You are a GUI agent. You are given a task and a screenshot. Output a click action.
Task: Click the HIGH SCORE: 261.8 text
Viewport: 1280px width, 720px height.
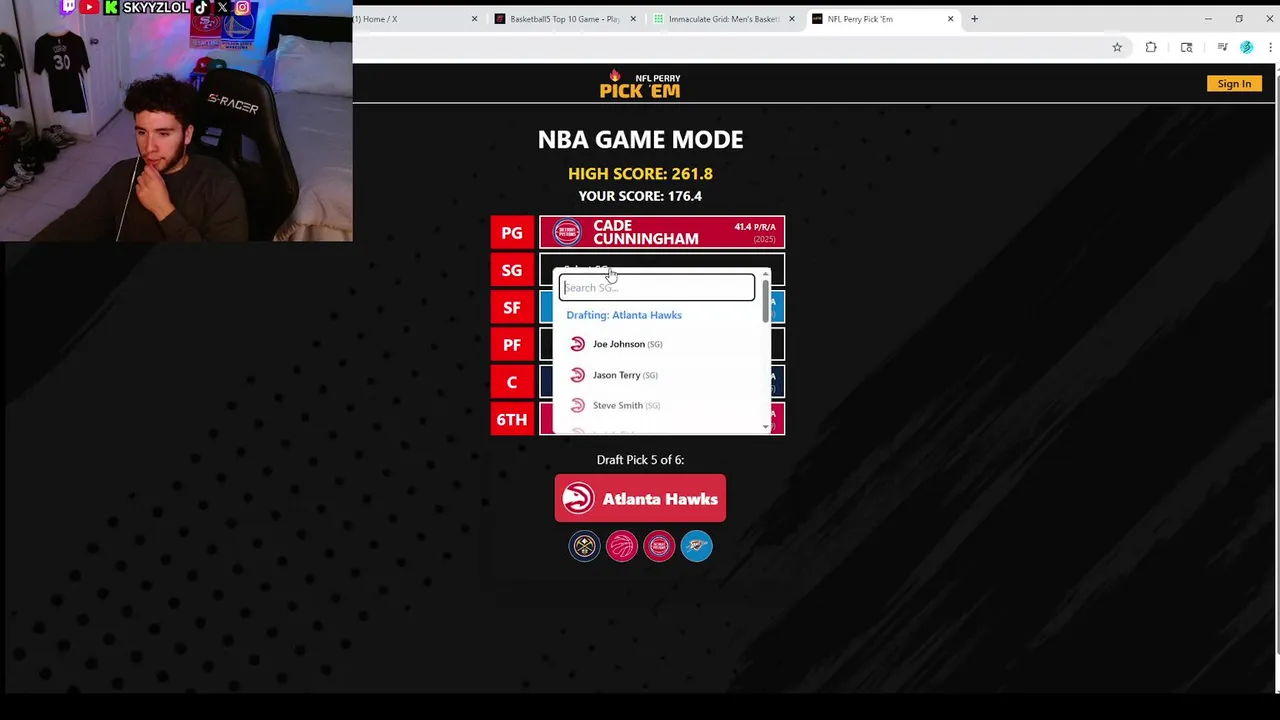click(640, 174)
